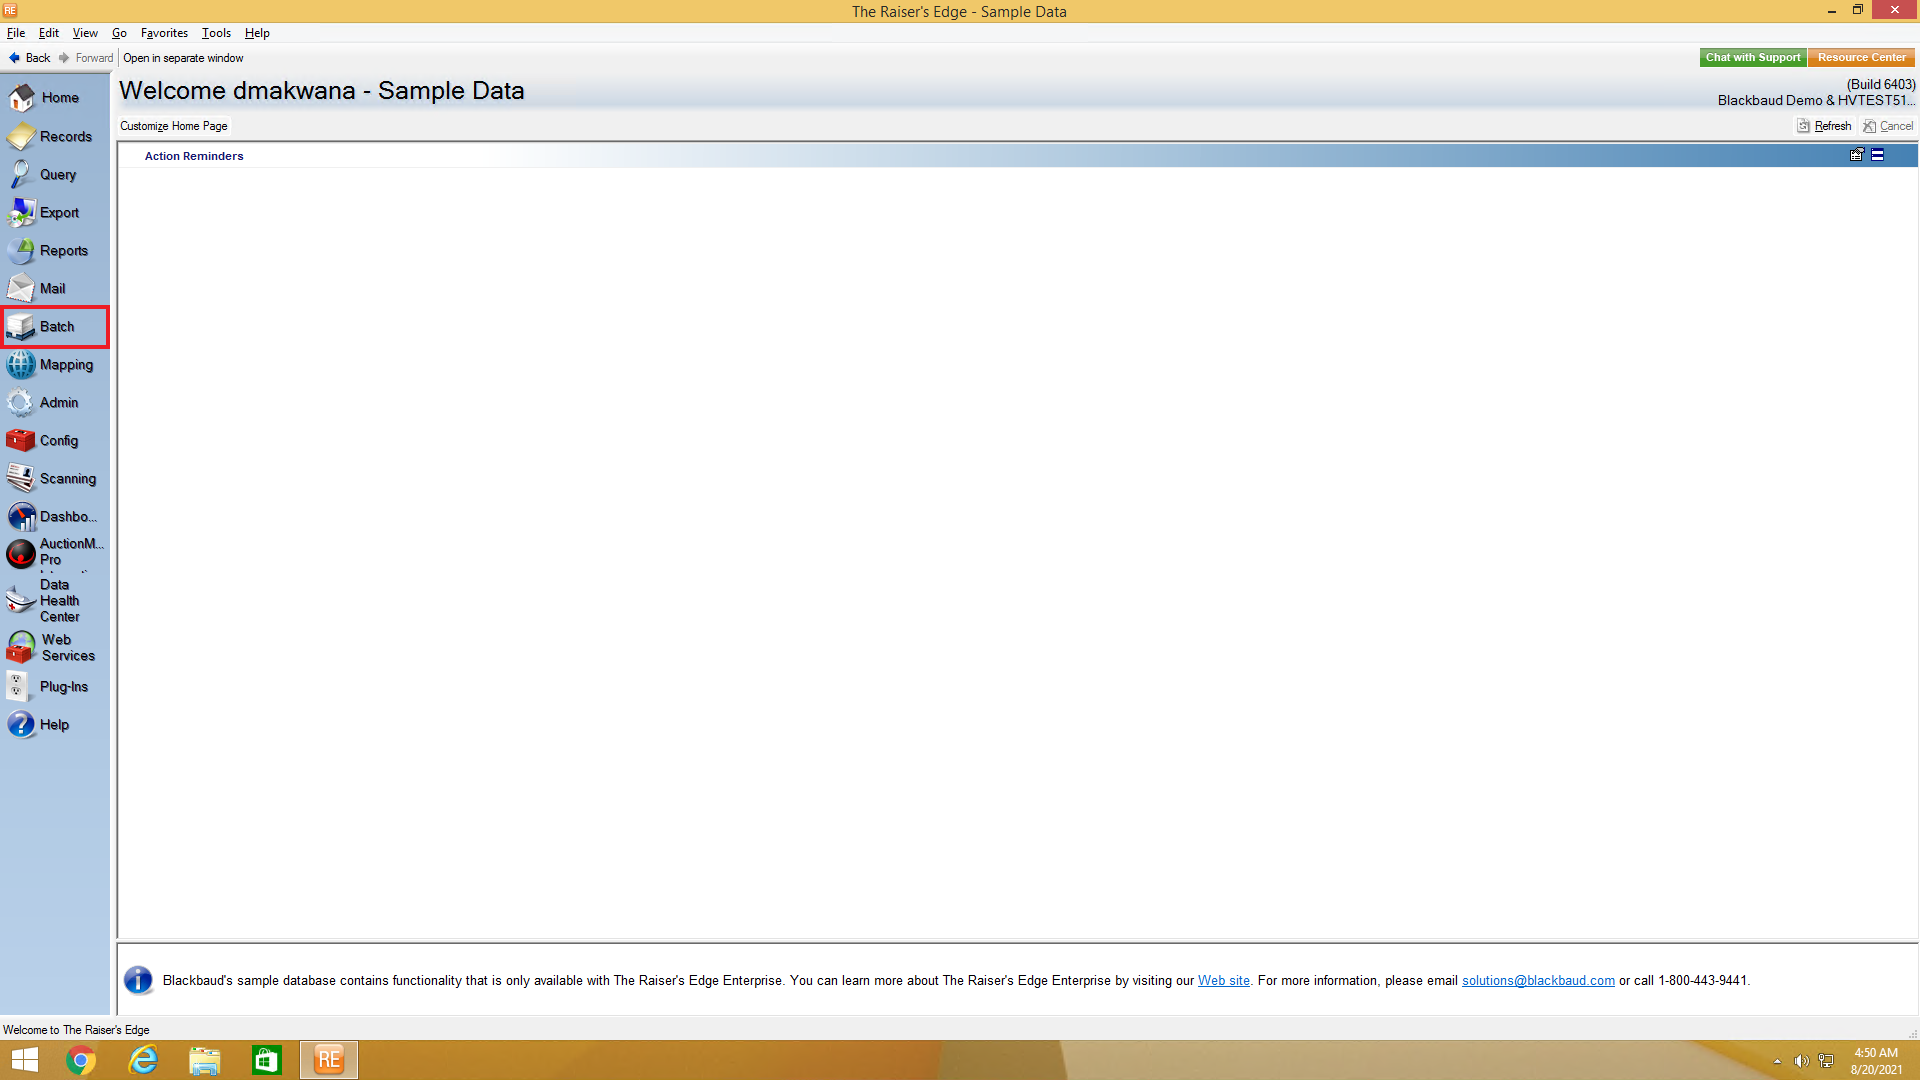1920x1080 pixels.
Task: Open the Mail module
Action: [50, 289]
